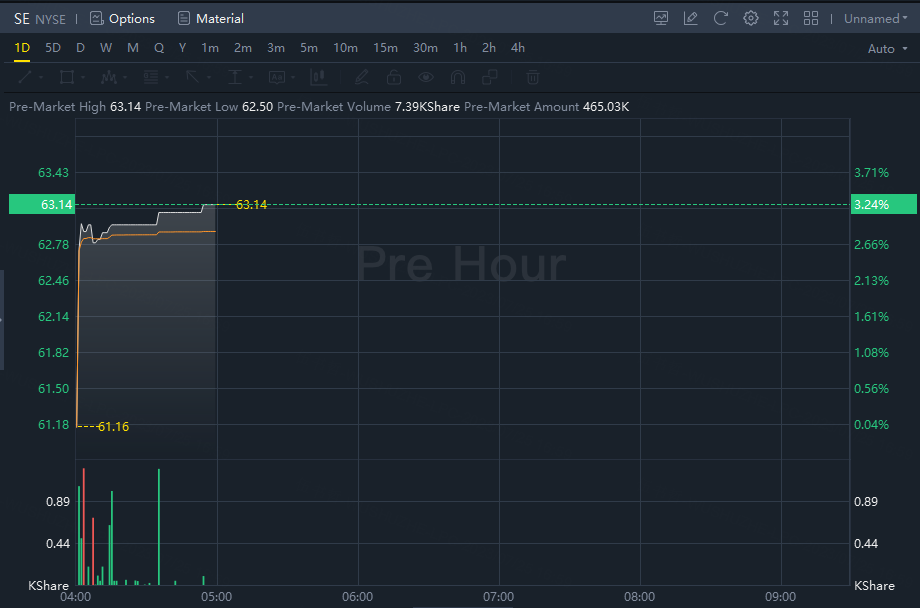The width and height of the screenshot is (920, 608).
Task: Expand the rectangle tool dropdown arrow
Action: 83,77
